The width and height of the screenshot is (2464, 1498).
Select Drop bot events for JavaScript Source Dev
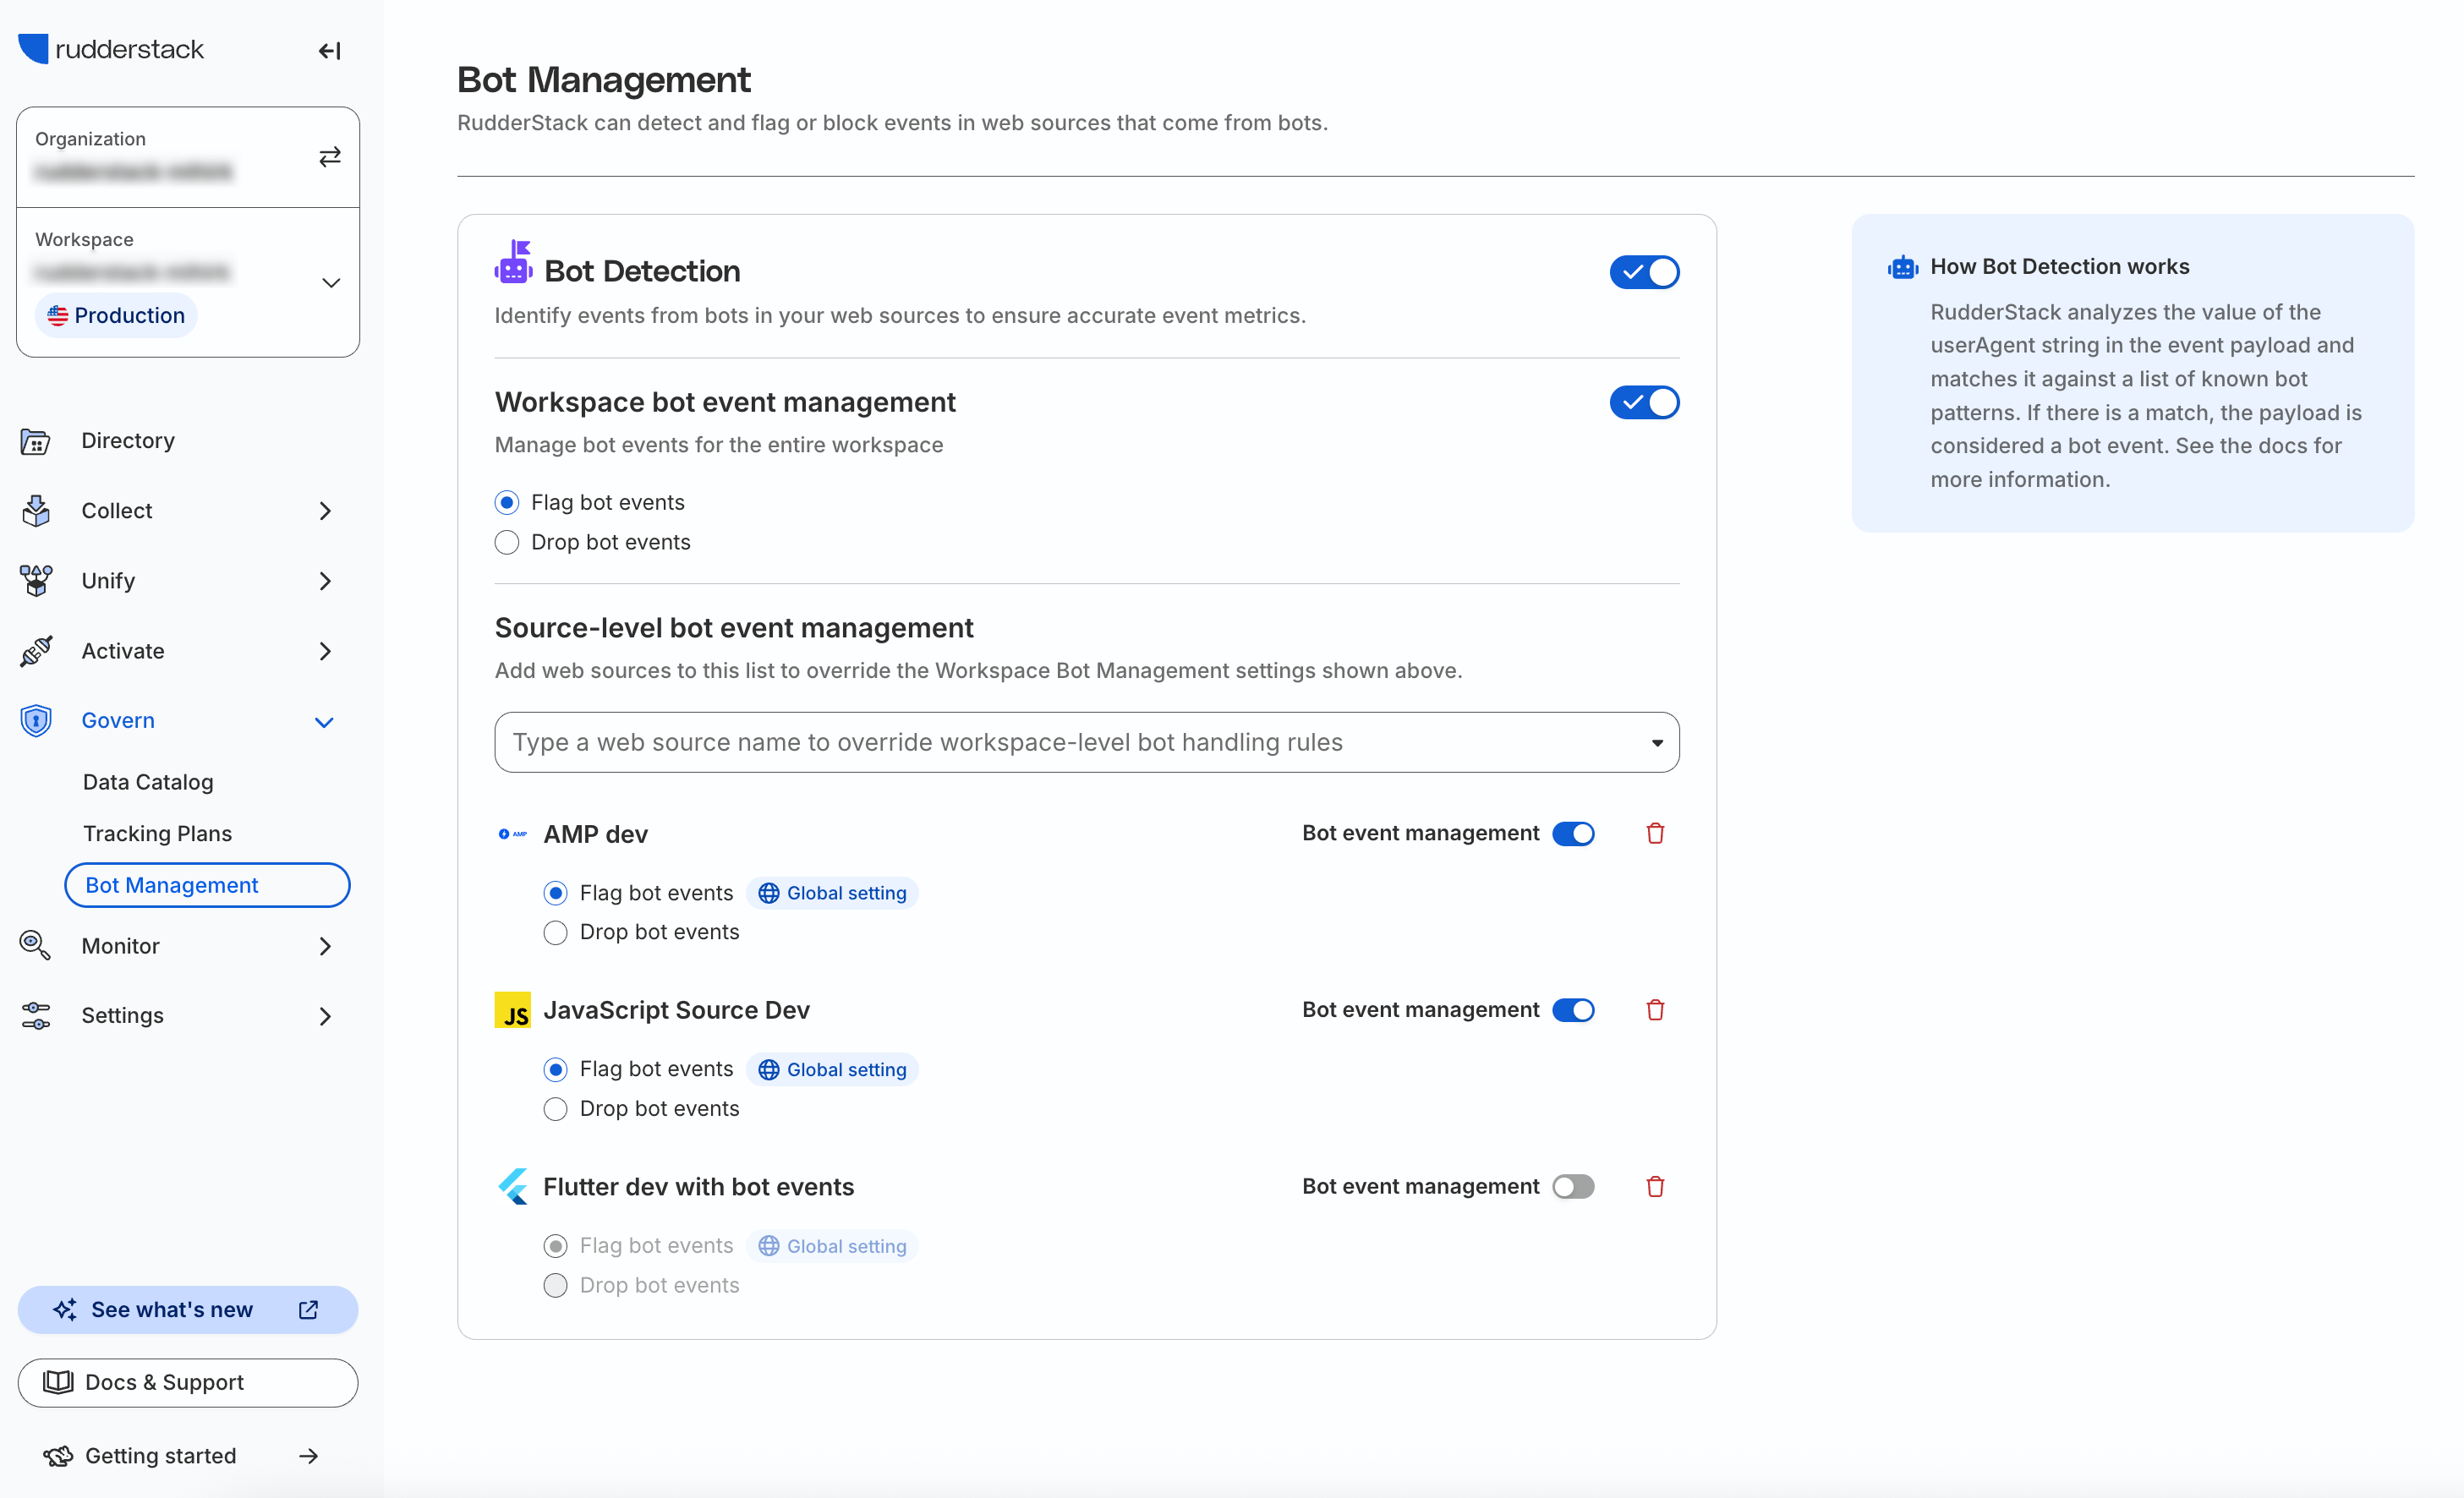click(x=555, y=1109)
